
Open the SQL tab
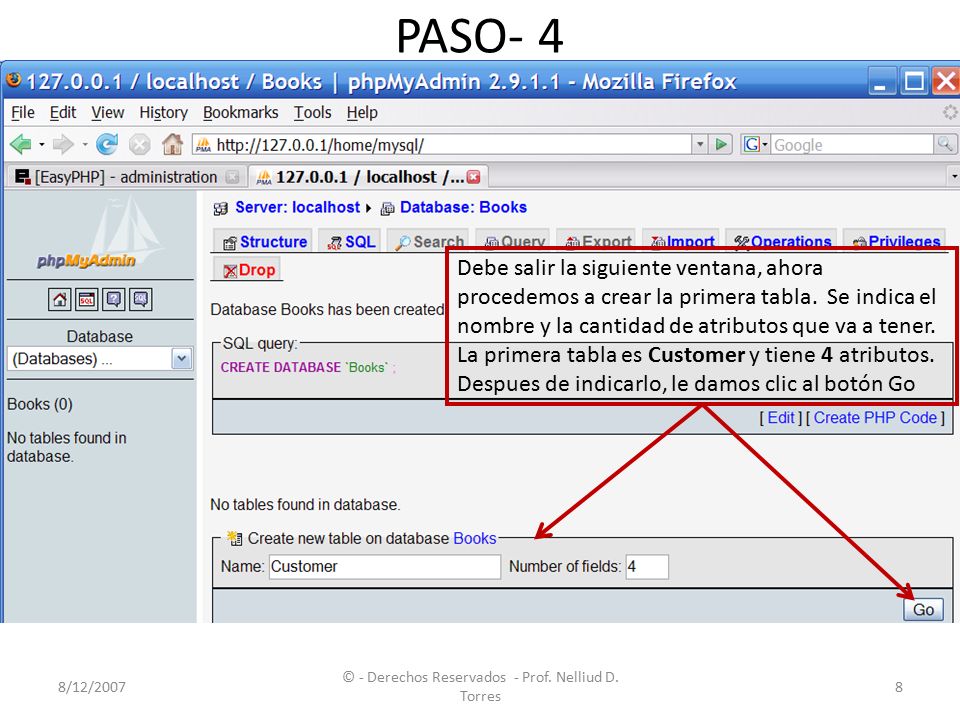click(x=351, y=242)
